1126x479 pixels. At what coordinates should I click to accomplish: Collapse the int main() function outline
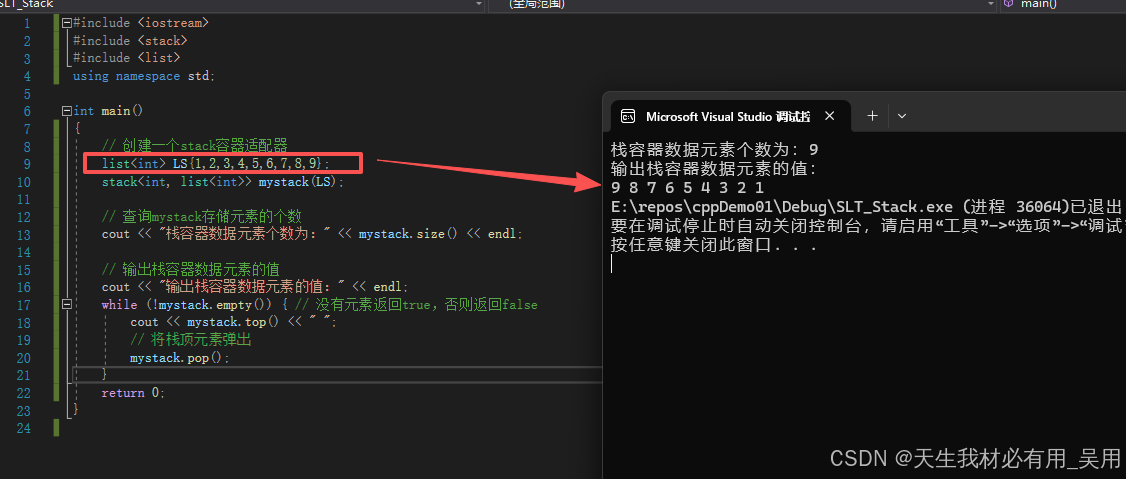click(67, 111)
